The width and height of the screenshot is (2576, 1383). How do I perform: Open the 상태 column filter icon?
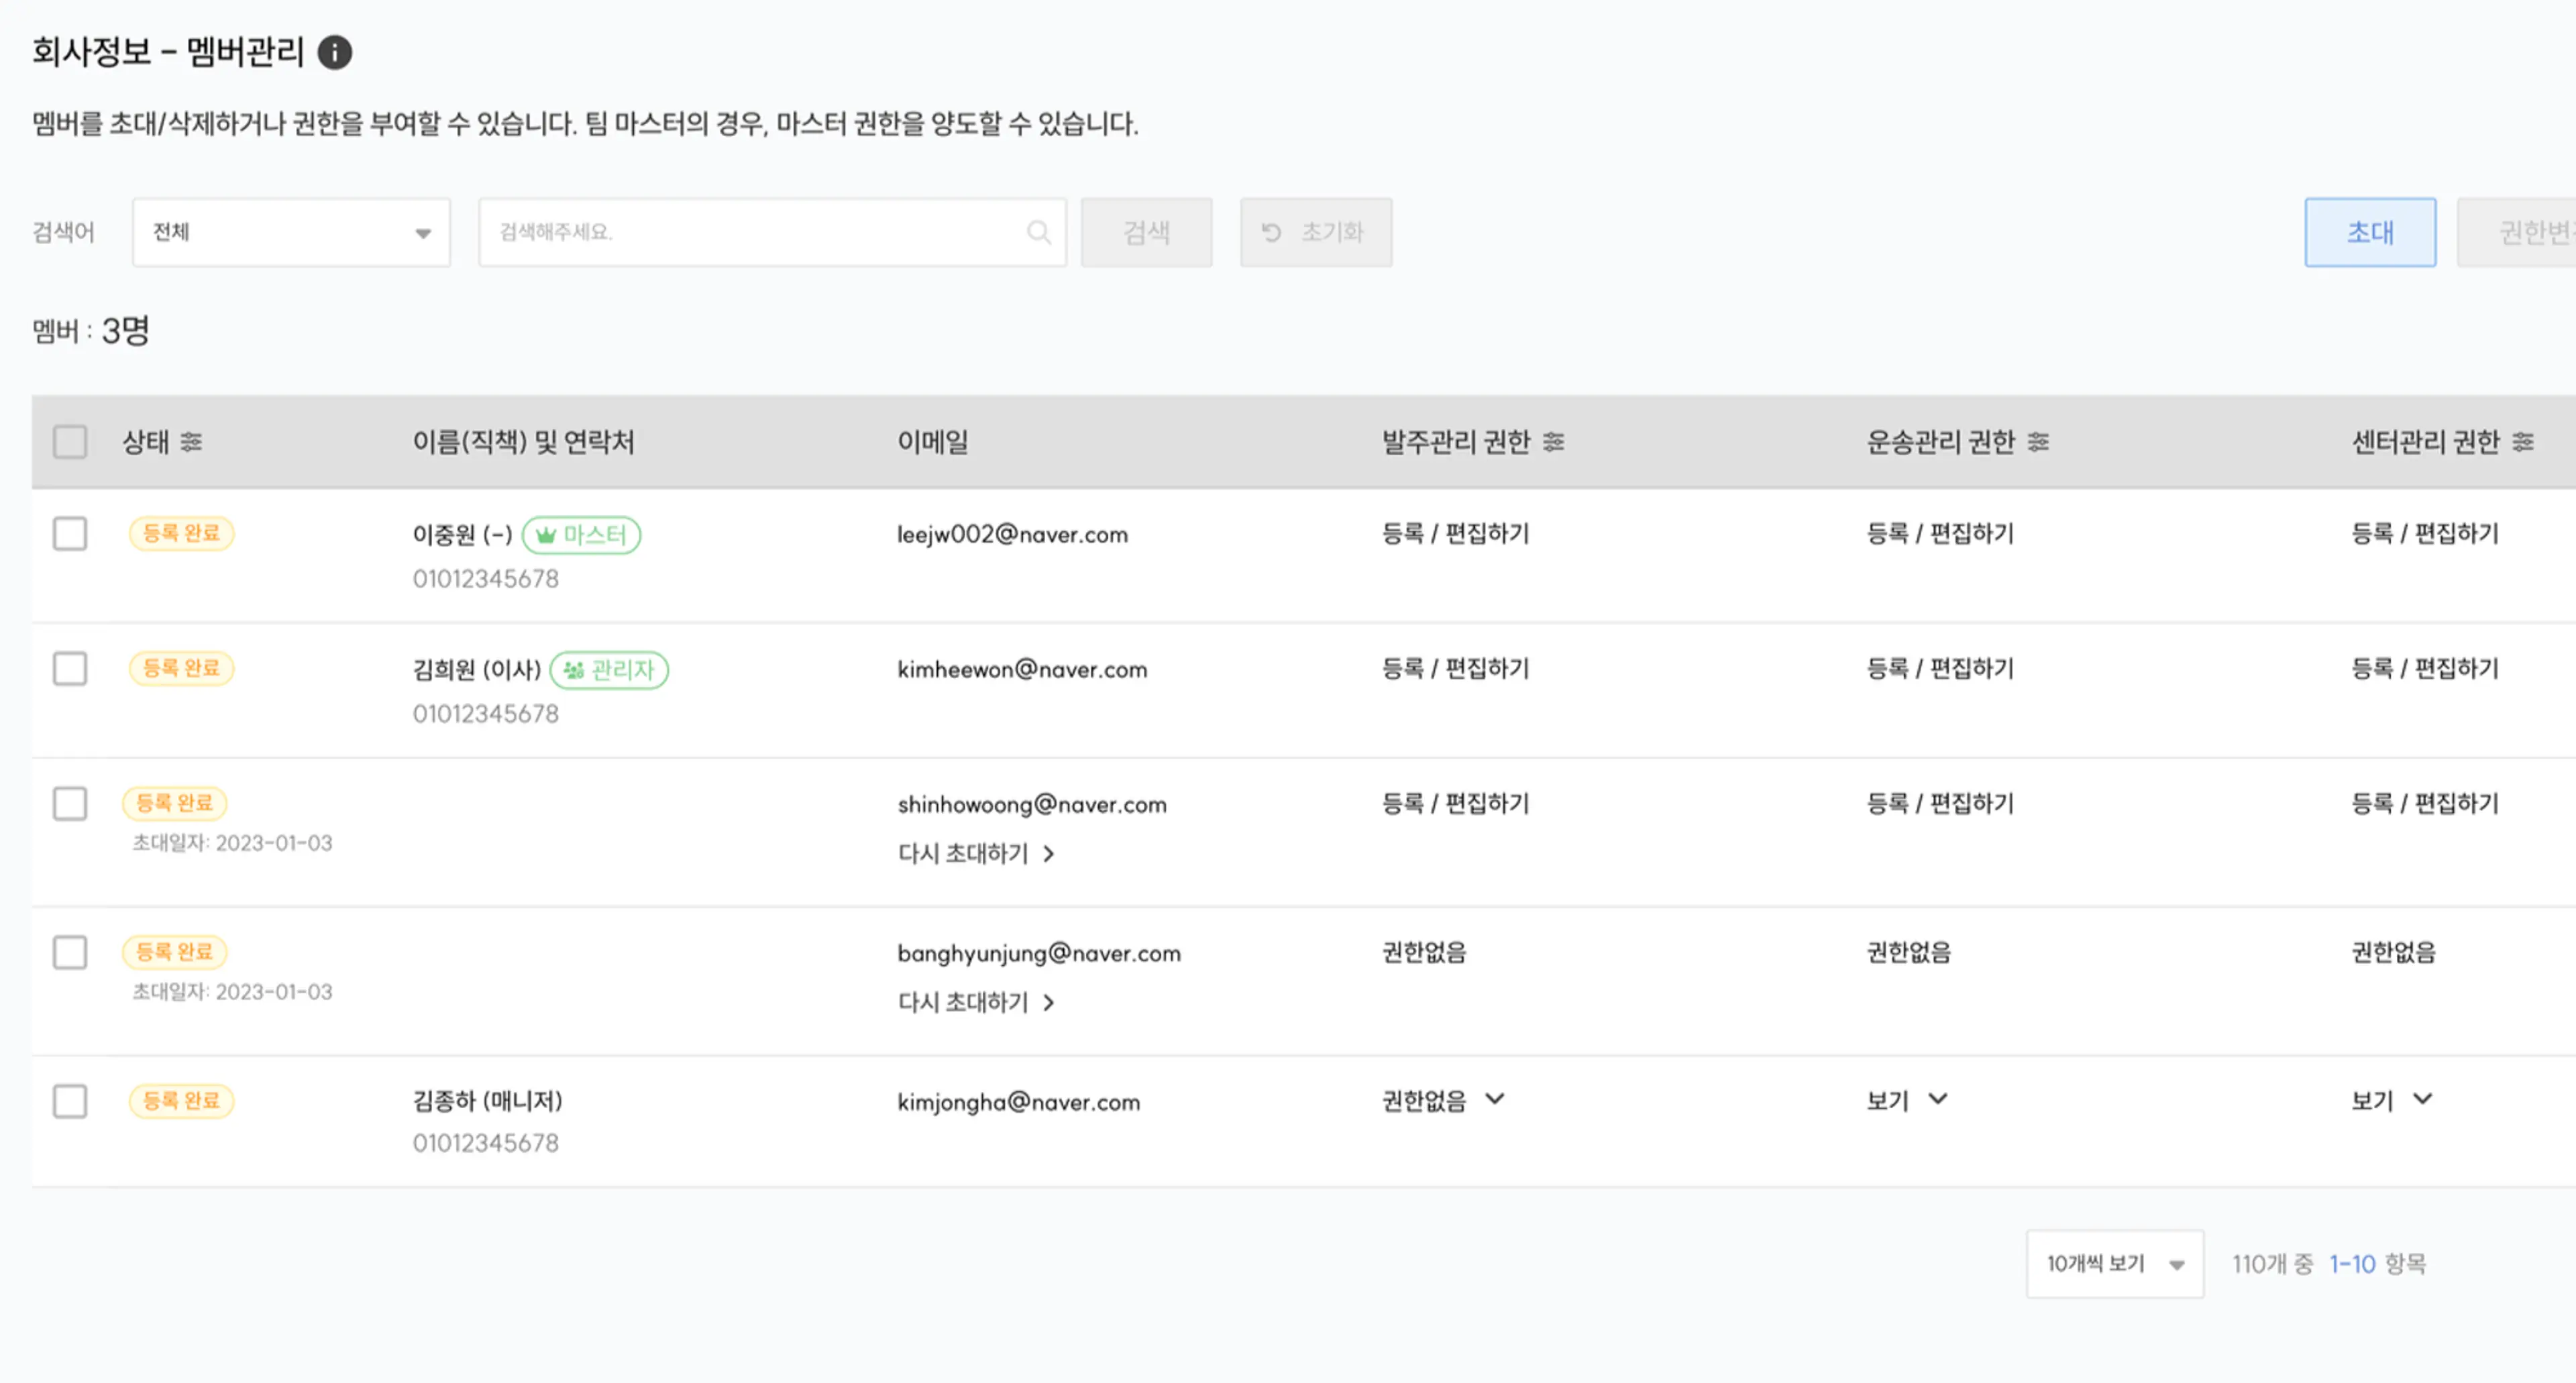tap(191, 442)
